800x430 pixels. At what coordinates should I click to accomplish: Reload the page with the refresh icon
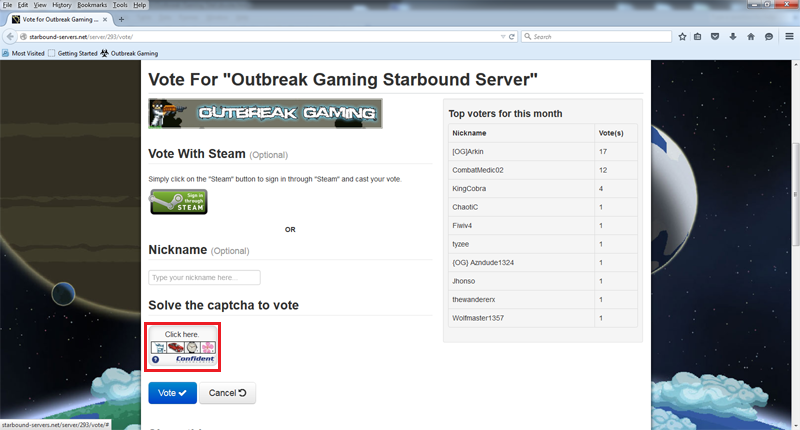[512, 37]
